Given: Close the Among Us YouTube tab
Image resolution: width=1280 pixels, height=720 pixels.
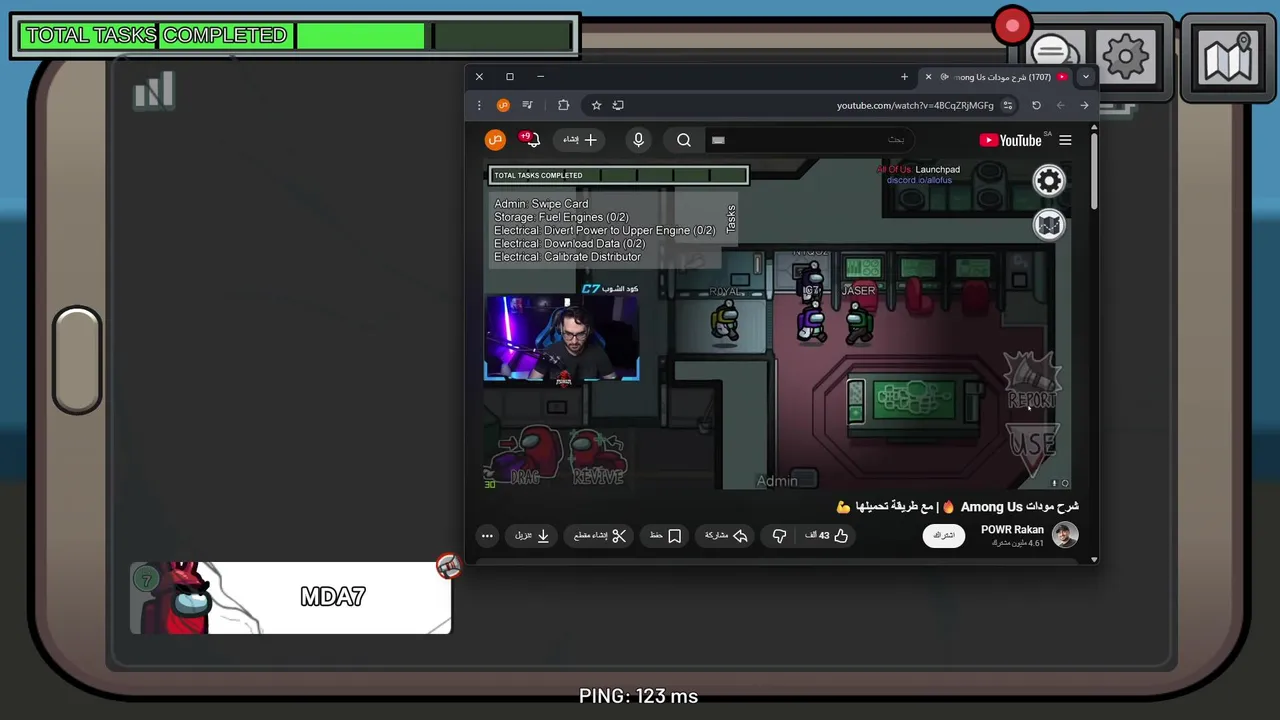Looking at the screenshot, I should 928,77.
